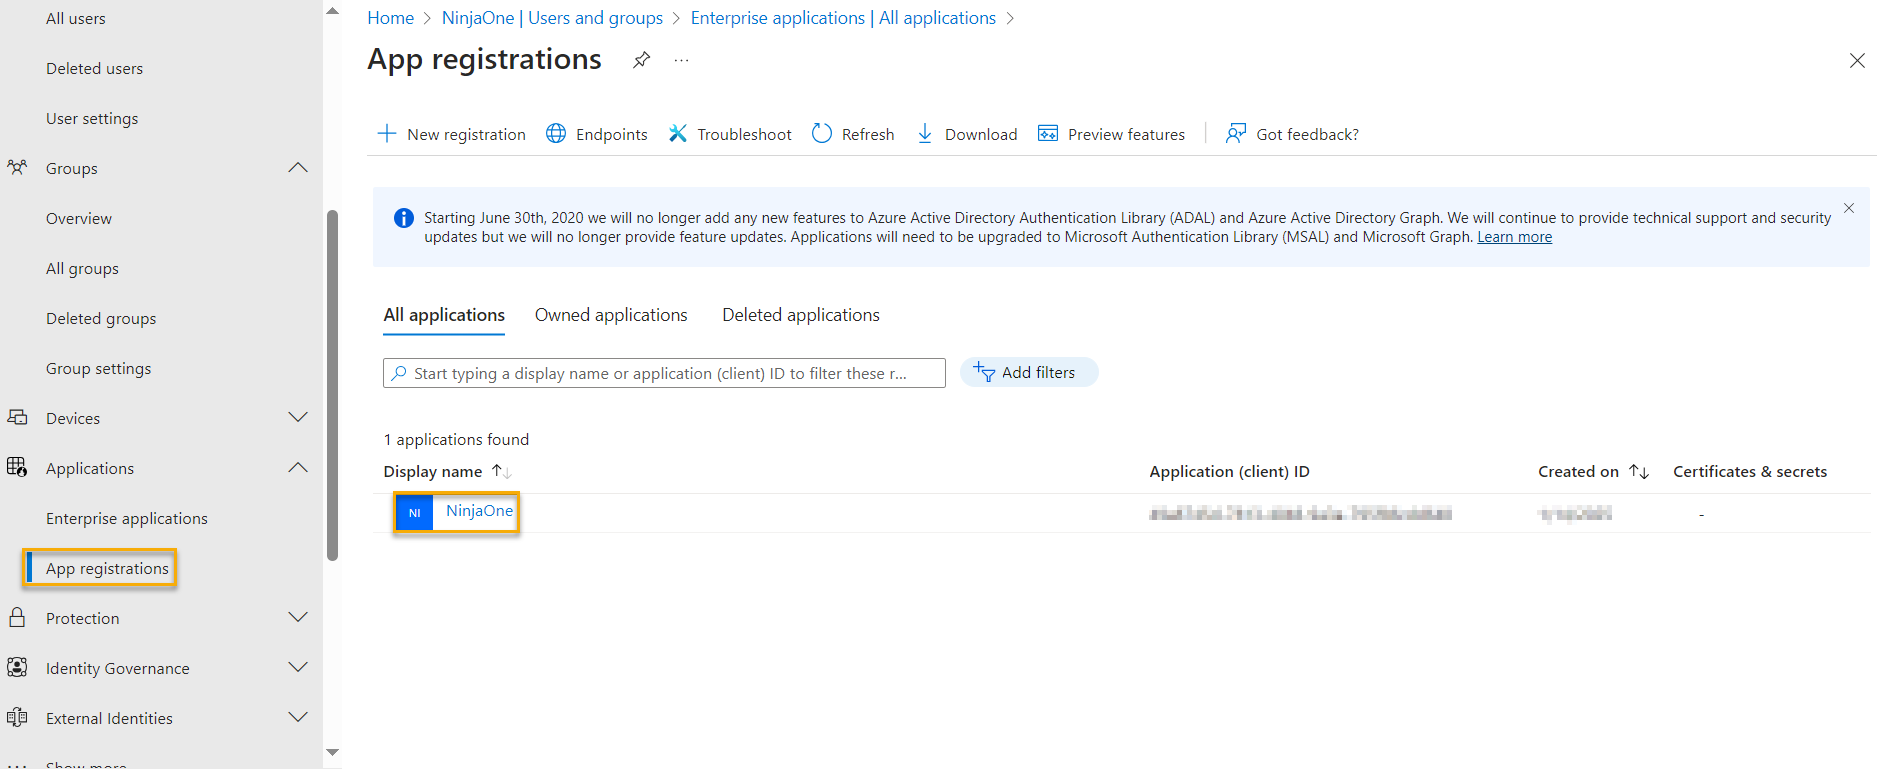
Task: Click the Got feedback icon
Action: pos(1236,134)
